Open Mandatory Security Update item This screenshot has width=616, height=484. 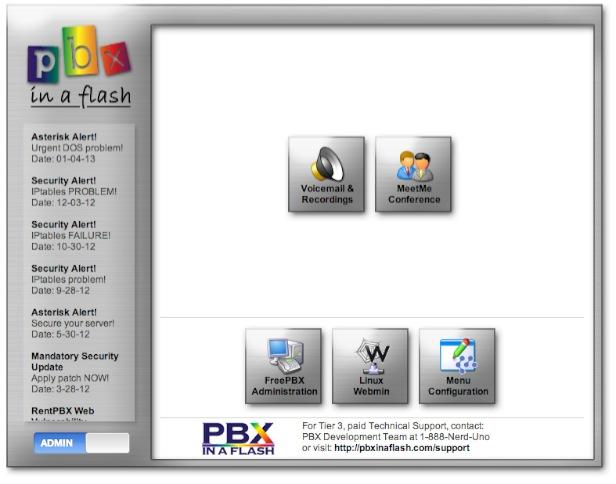click(x=75, y=372)
